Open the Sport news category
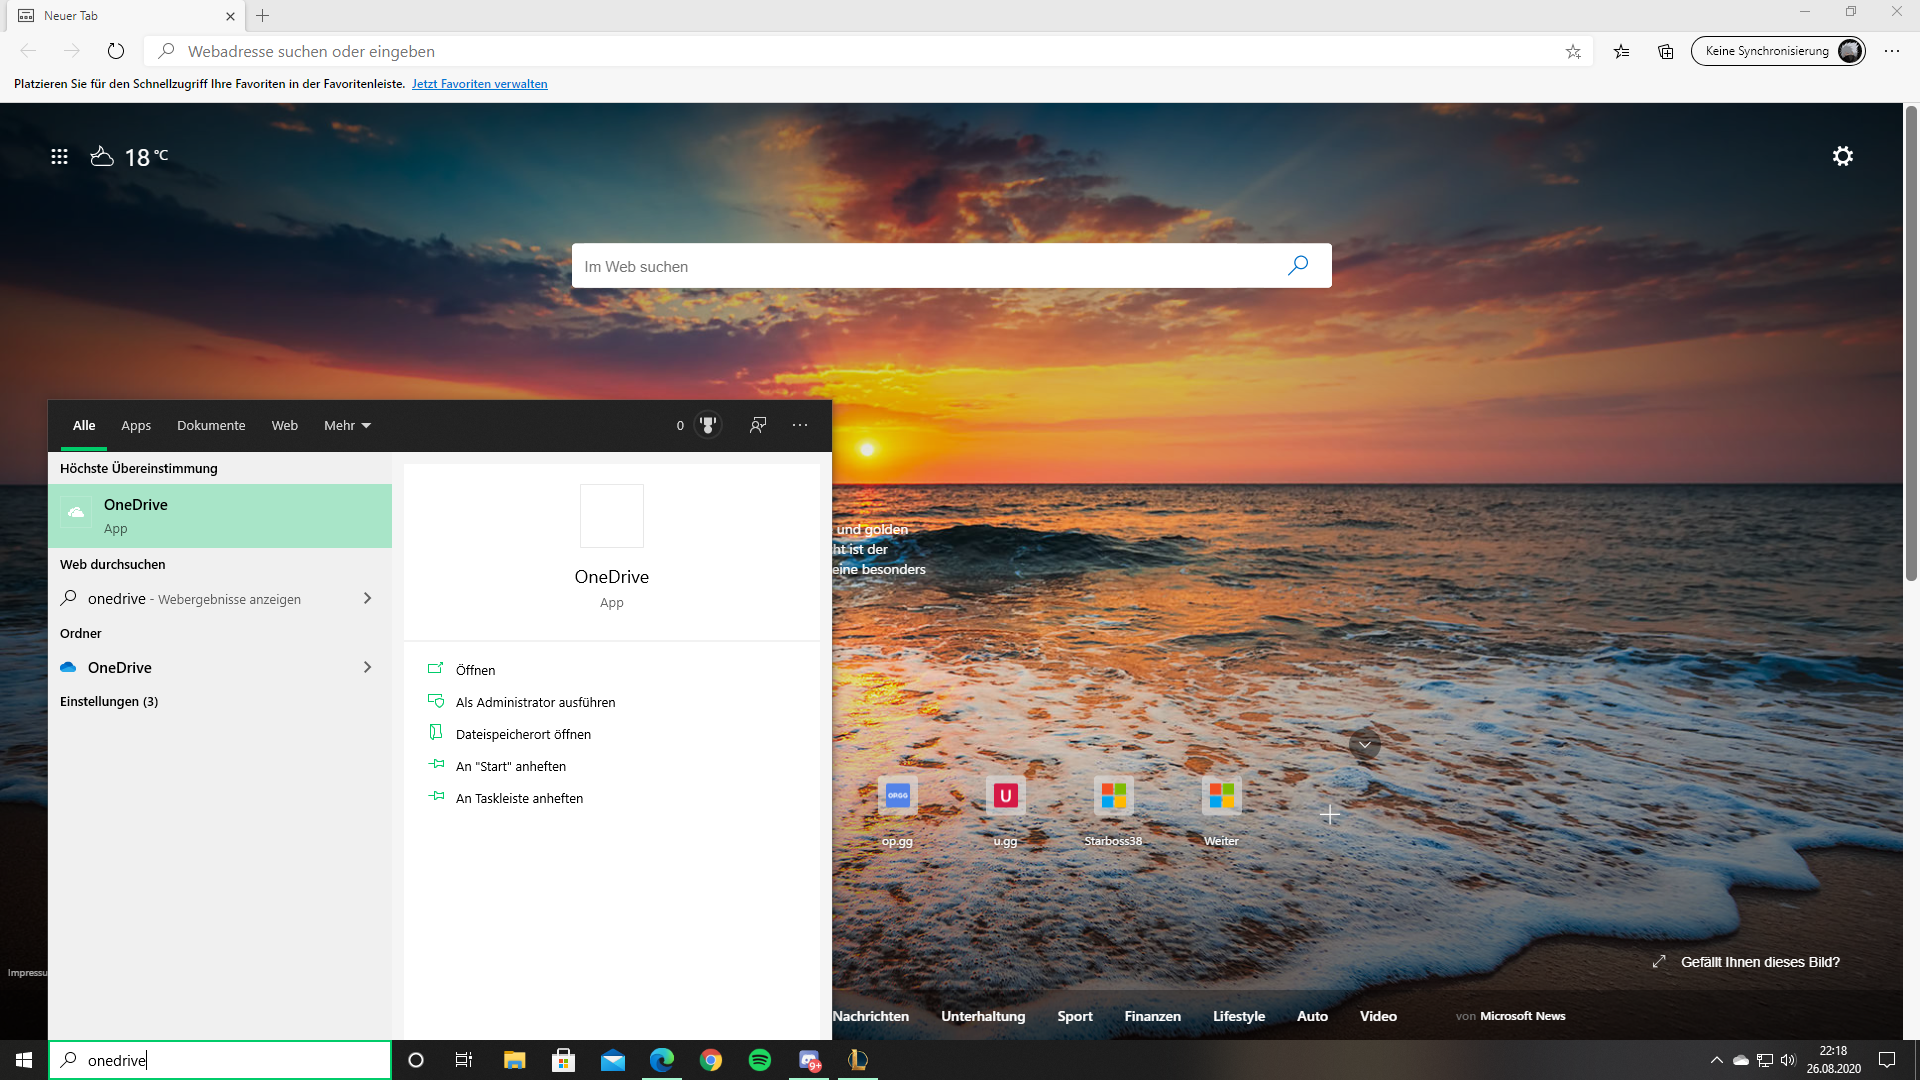The image size is (1920, 1080). pyautogui.click(x=1075, y=1016)
